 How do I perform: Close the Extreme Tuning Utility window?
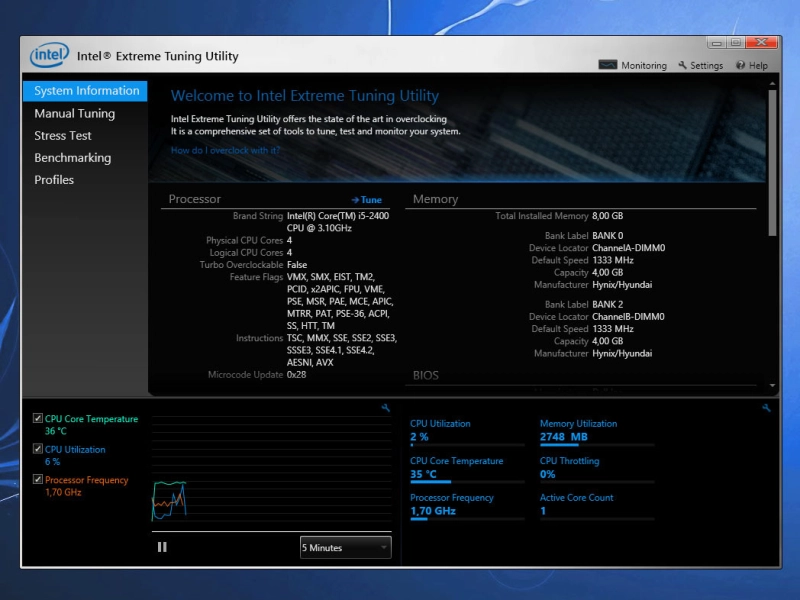pyautogui.click(x=761, y=42)
